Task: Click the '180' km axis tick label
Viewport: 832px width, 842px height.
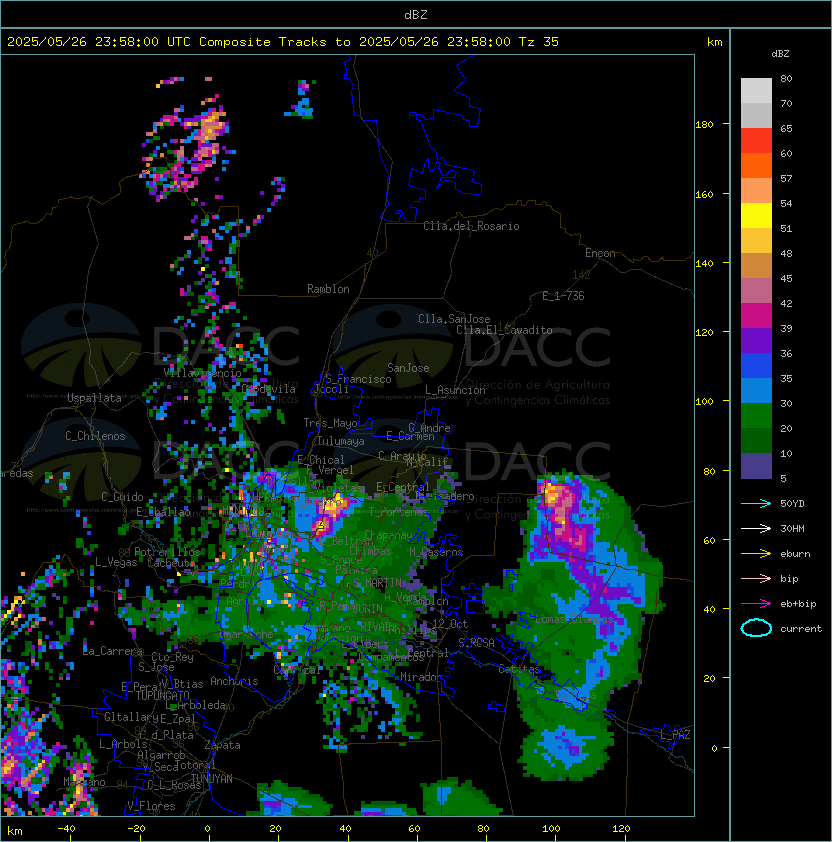Action: pos(704,125)
